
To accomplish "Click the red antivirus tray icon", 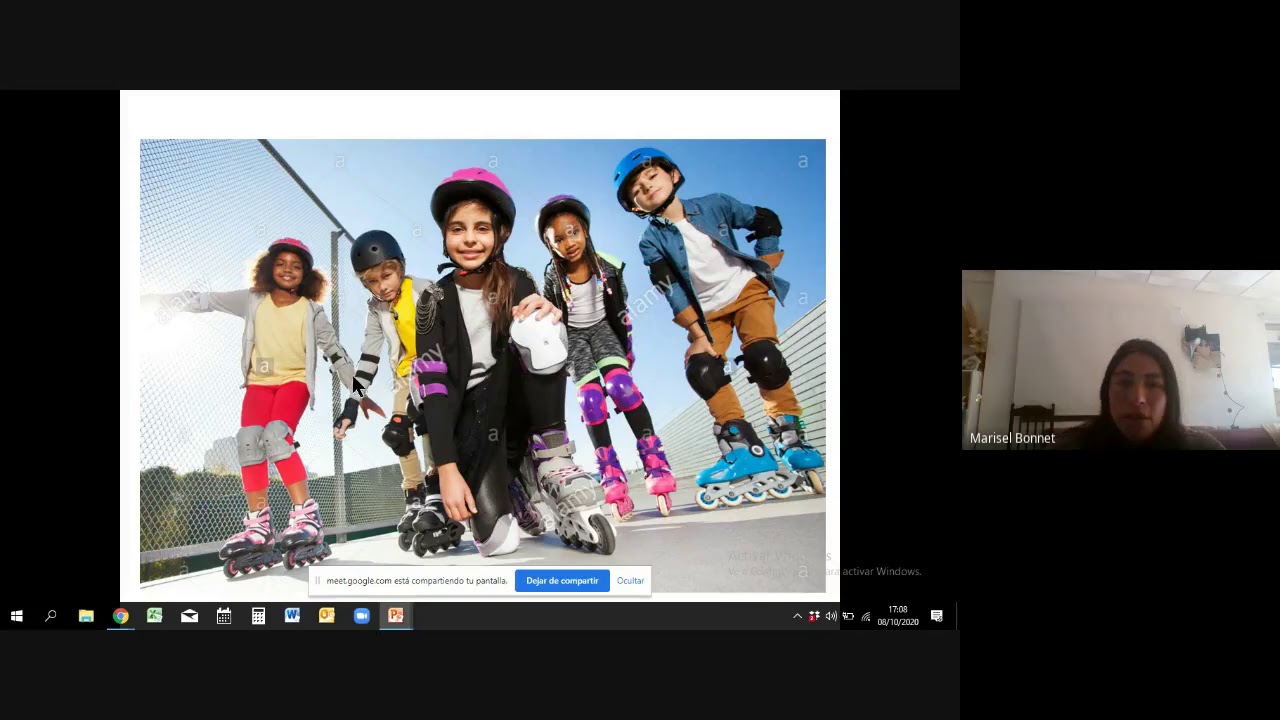I will tap(814, 616).
